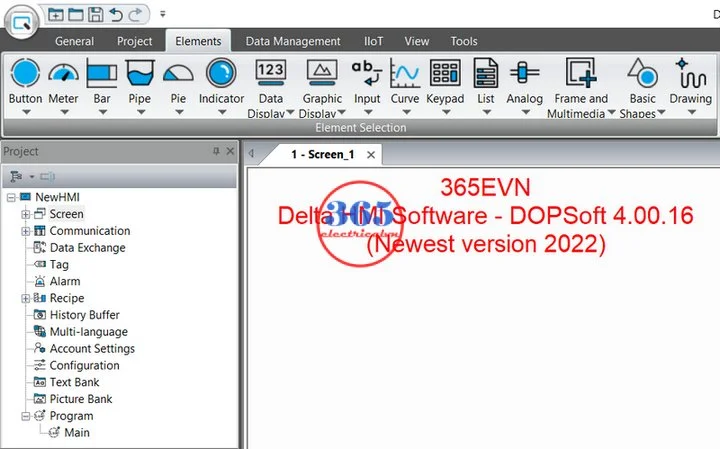The width and height of the screenshot is (720, 449).
Task: Close the Screen_1 tab
Action: pos(371,155)
